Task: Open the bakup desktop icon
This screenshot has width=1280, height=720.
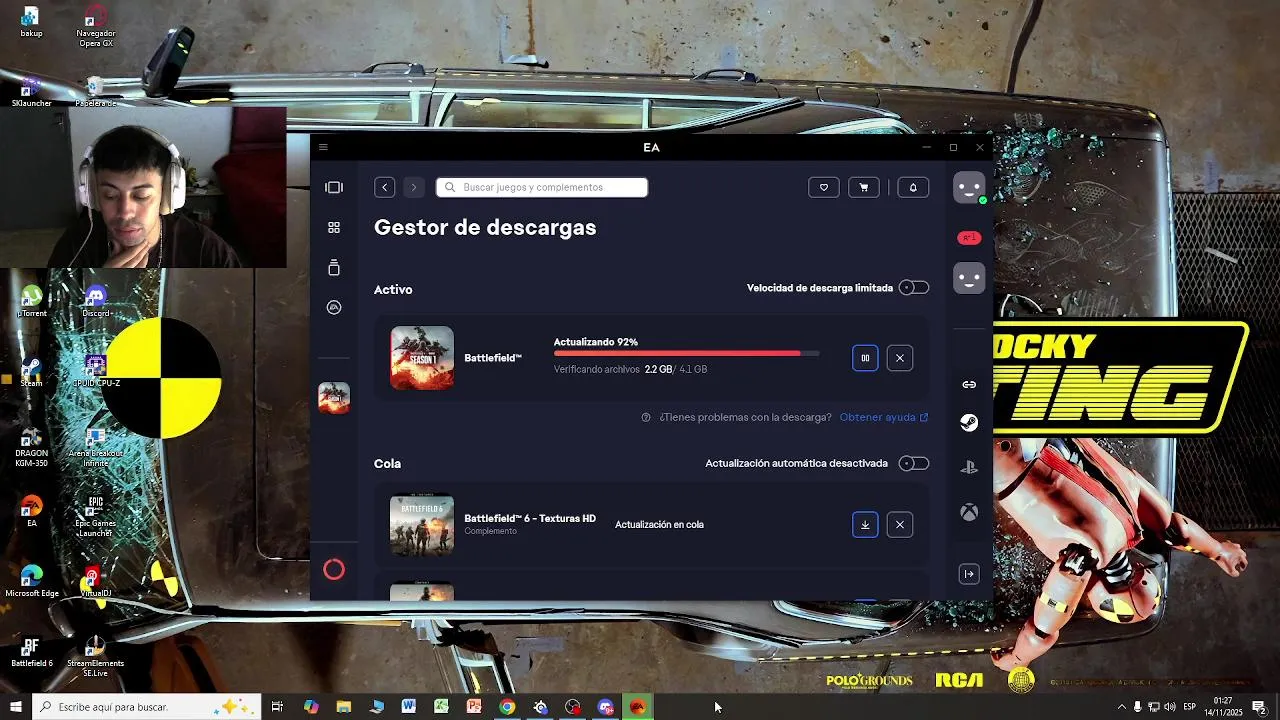Action: (x=31, y=22)
